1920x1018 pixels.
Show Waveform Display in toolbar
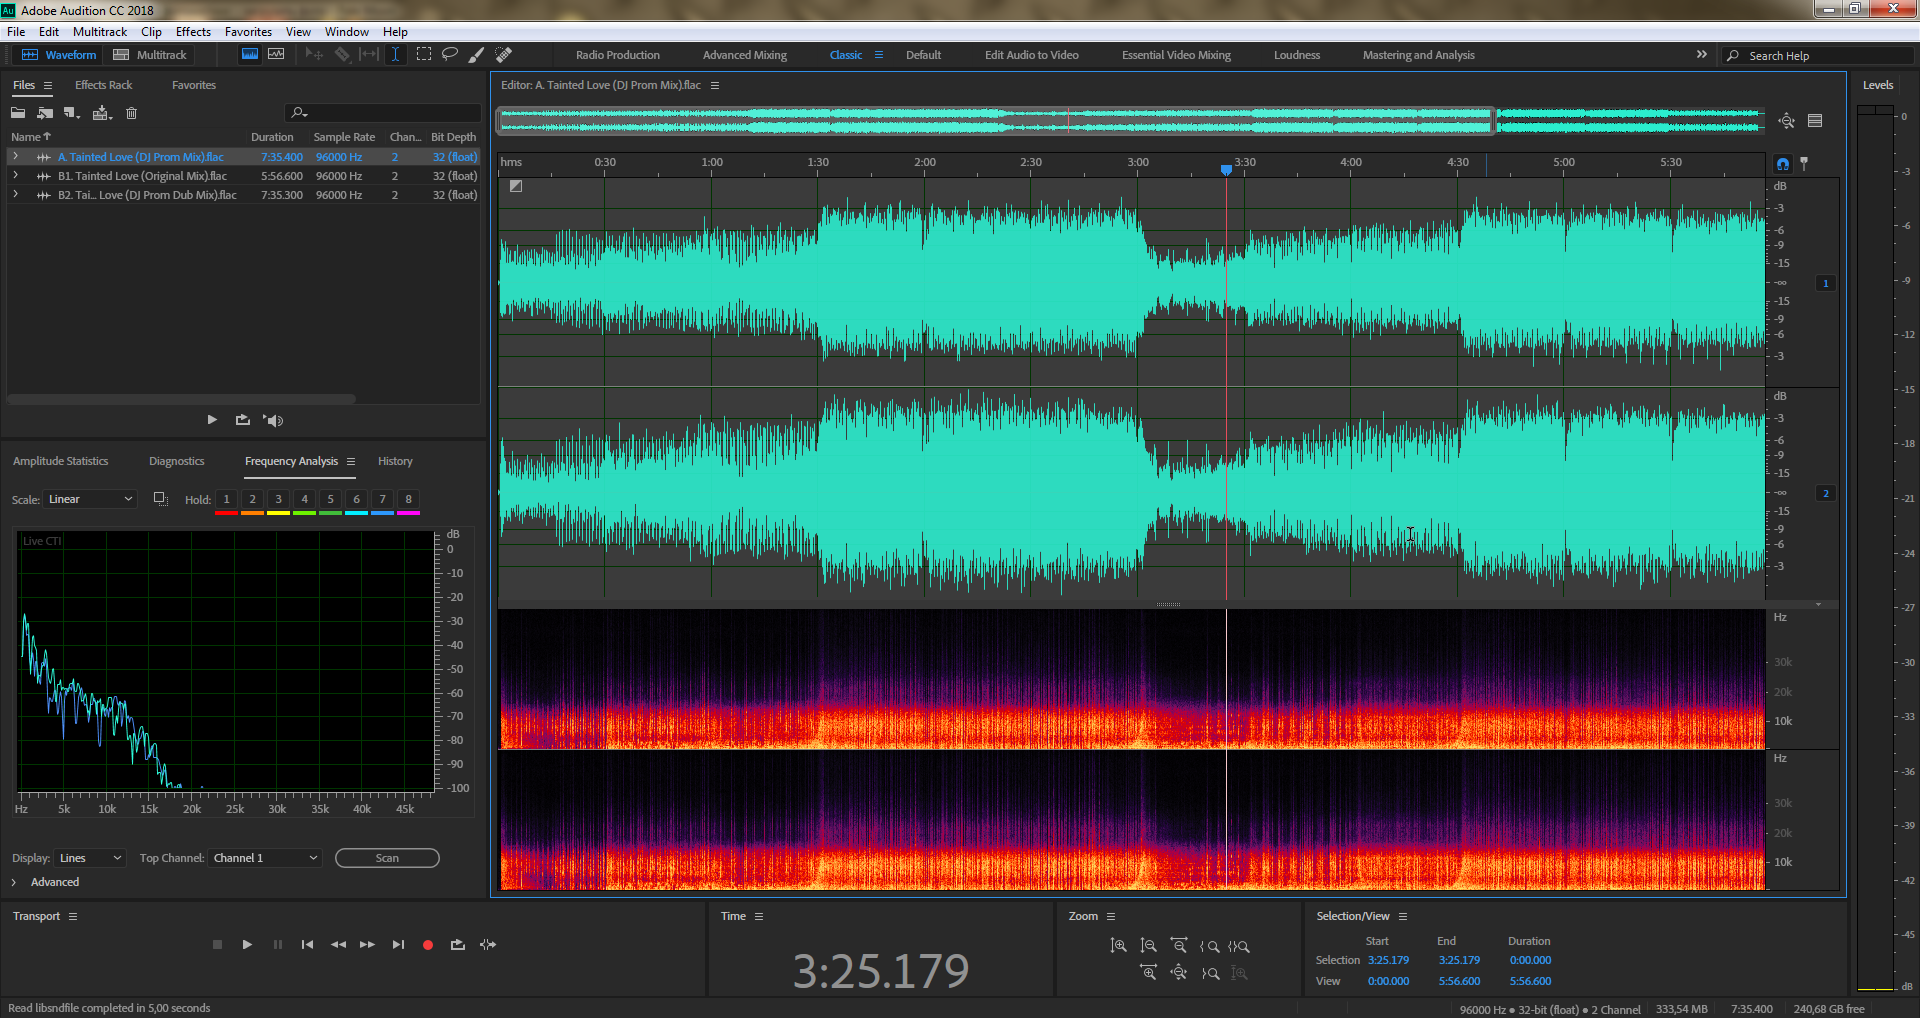pos(250,54)
